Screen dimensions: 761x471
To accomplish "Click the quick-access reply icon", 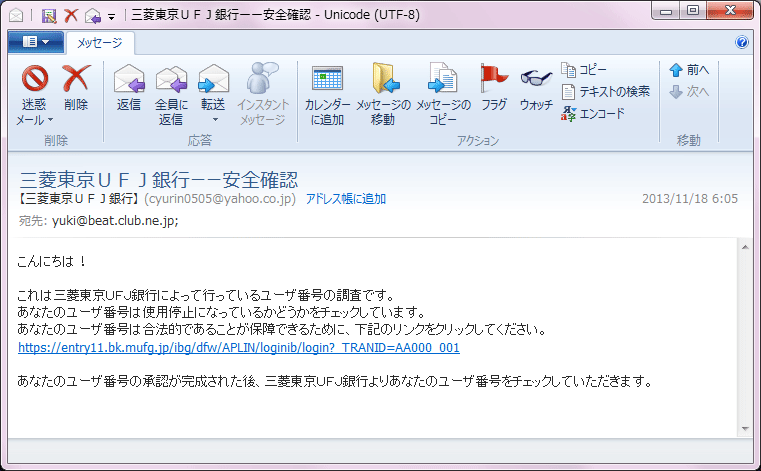I will tap(93, 16).
